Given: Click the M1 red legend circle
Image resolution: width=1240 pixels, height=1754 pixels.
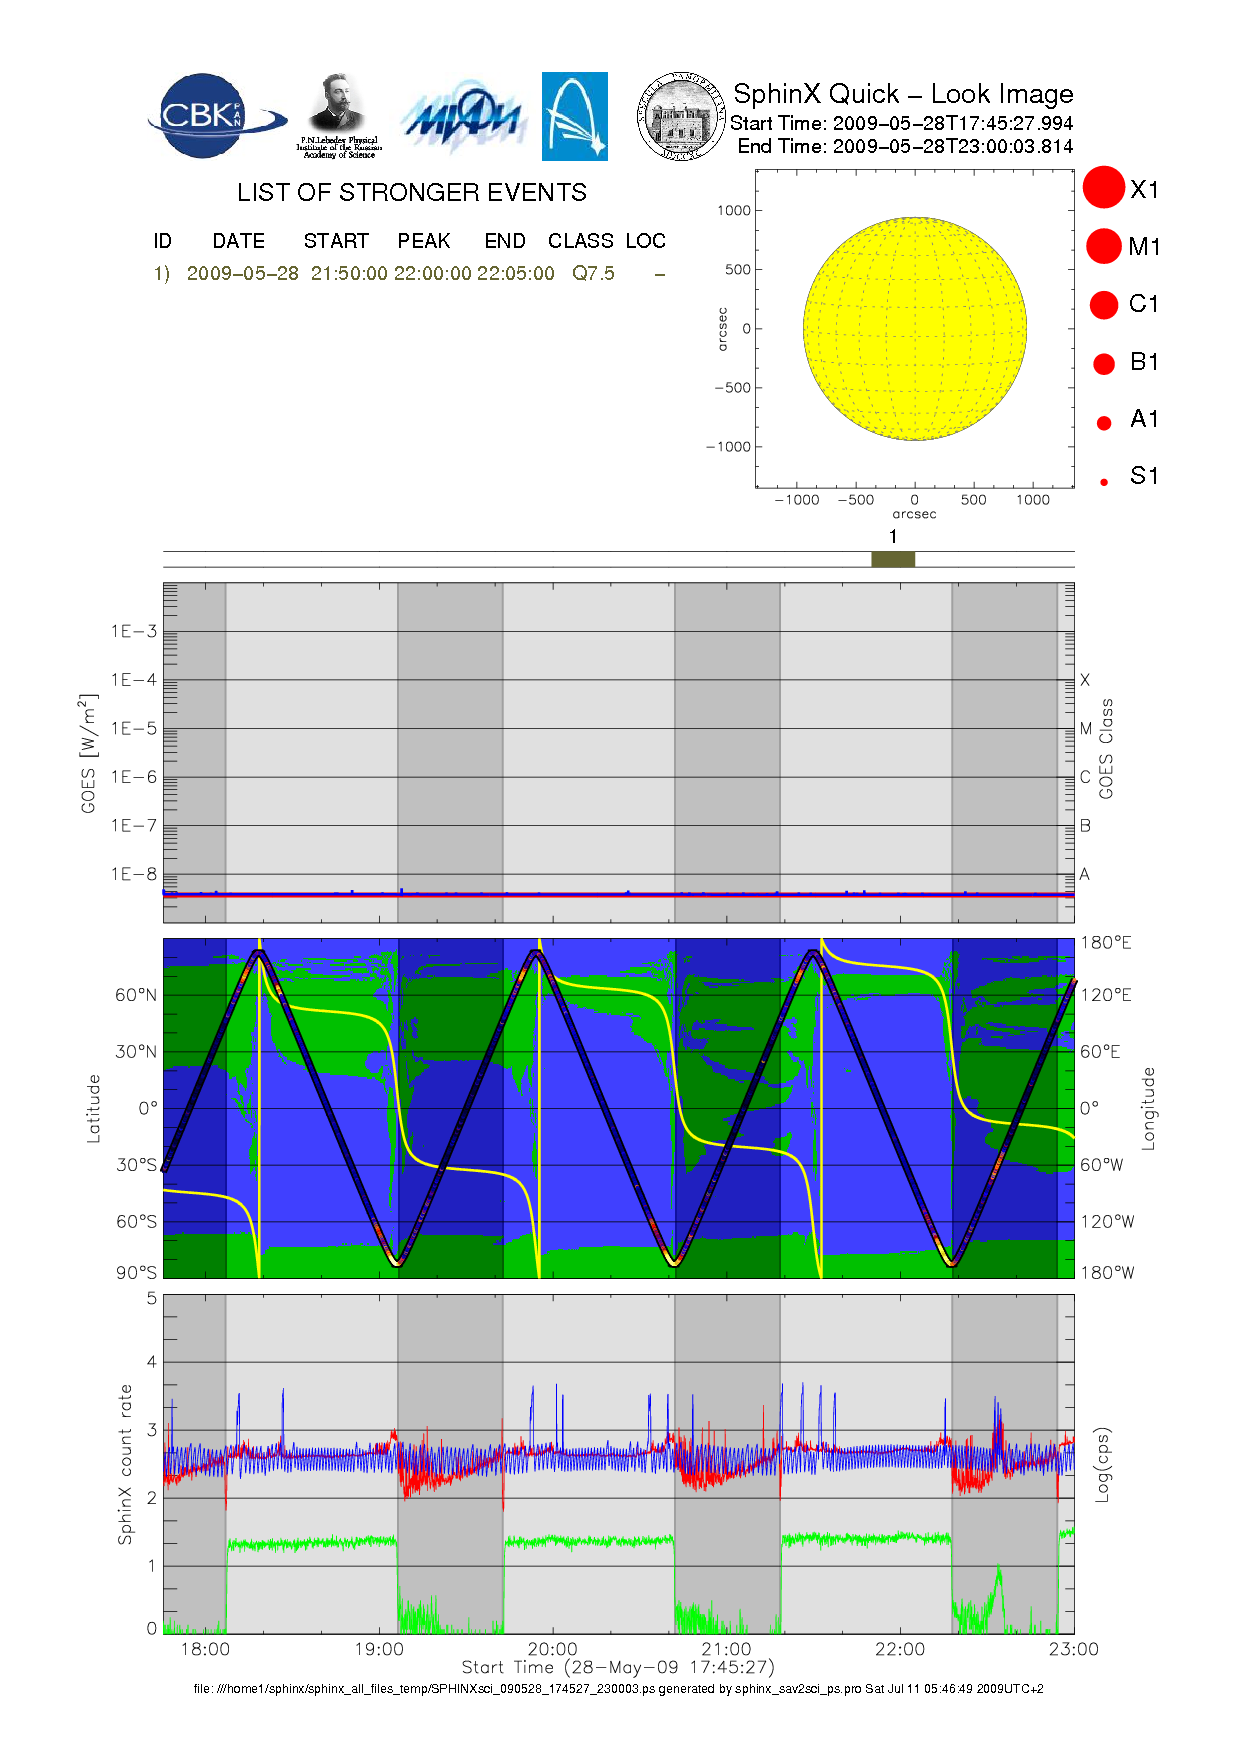Looking at the screenshot, I should (1104, 246).
